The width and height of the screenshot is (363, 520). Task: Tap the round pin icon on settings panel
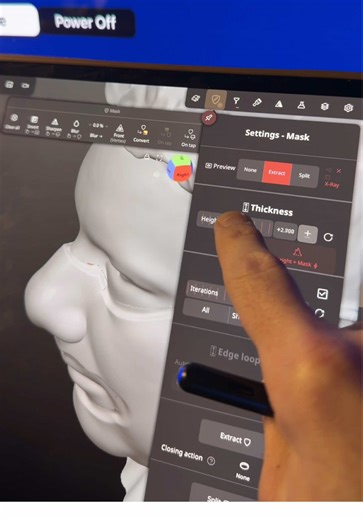(x=209, y=118)
